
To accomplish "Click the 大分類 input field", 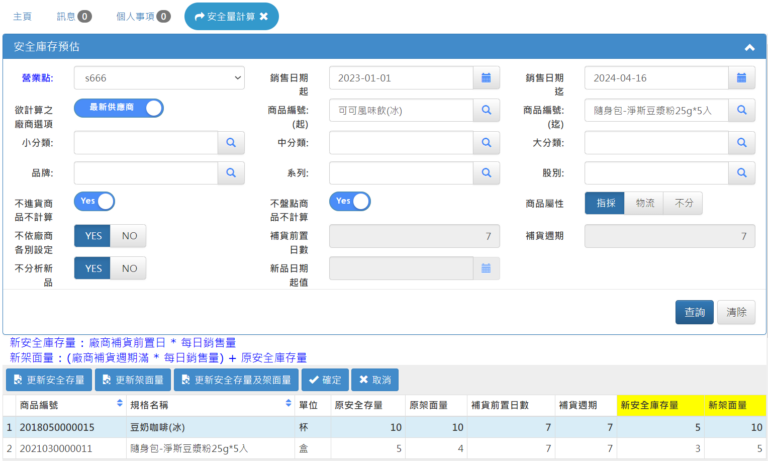I will click(656, 143).
